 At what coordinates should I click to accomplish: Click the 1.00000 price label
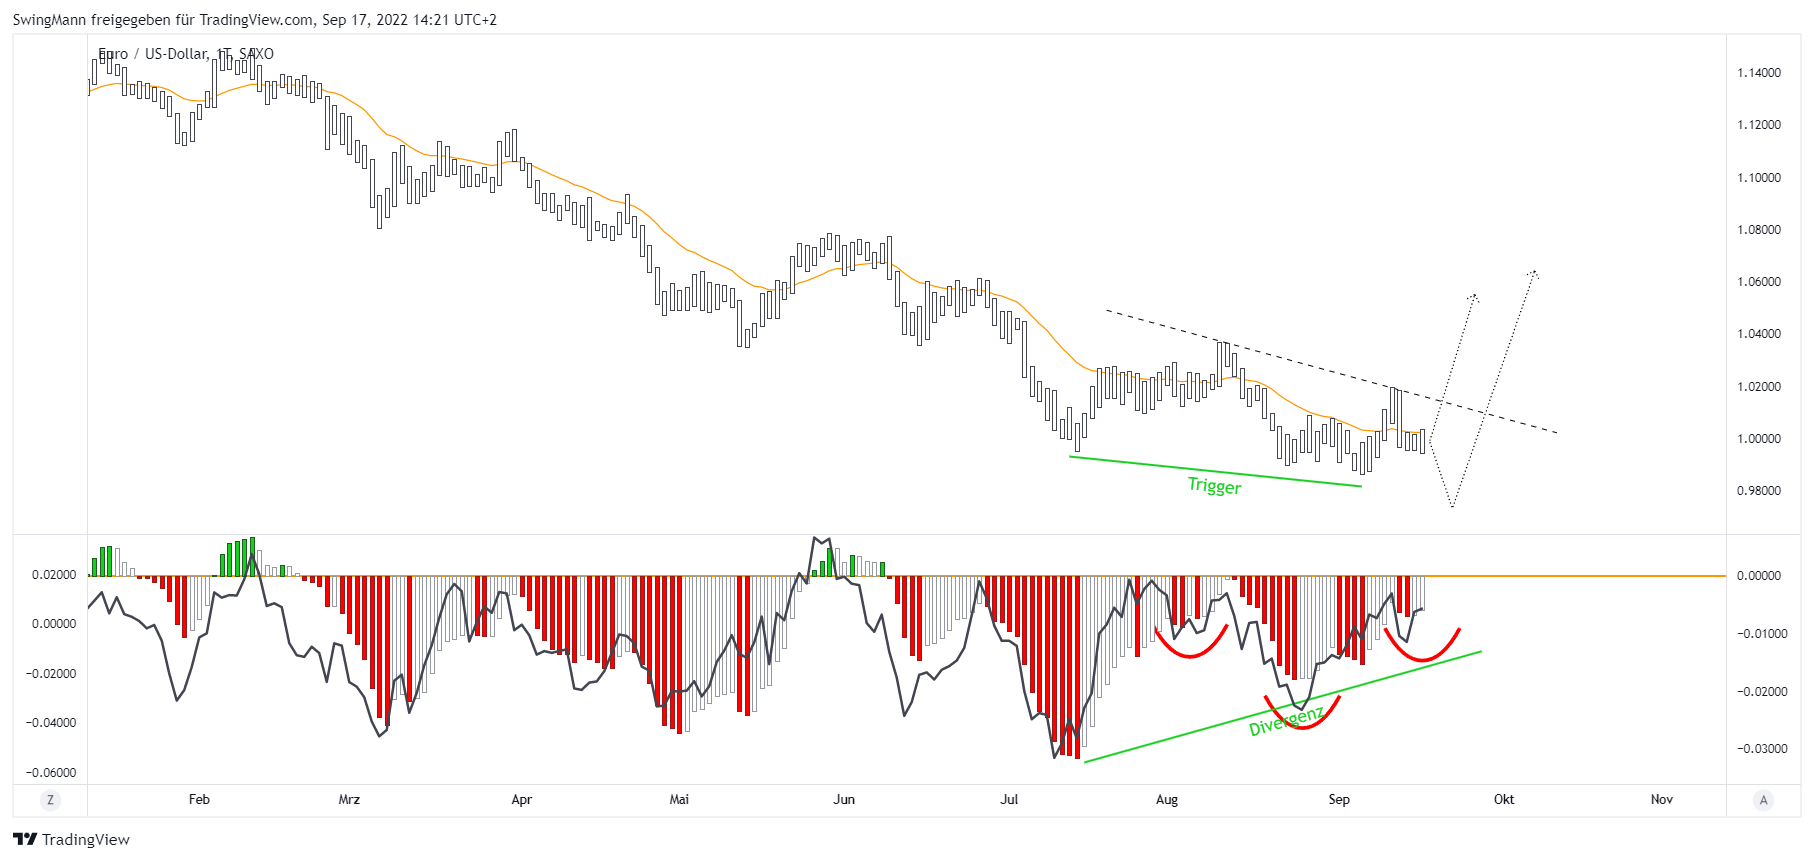tap(1759, 439)
